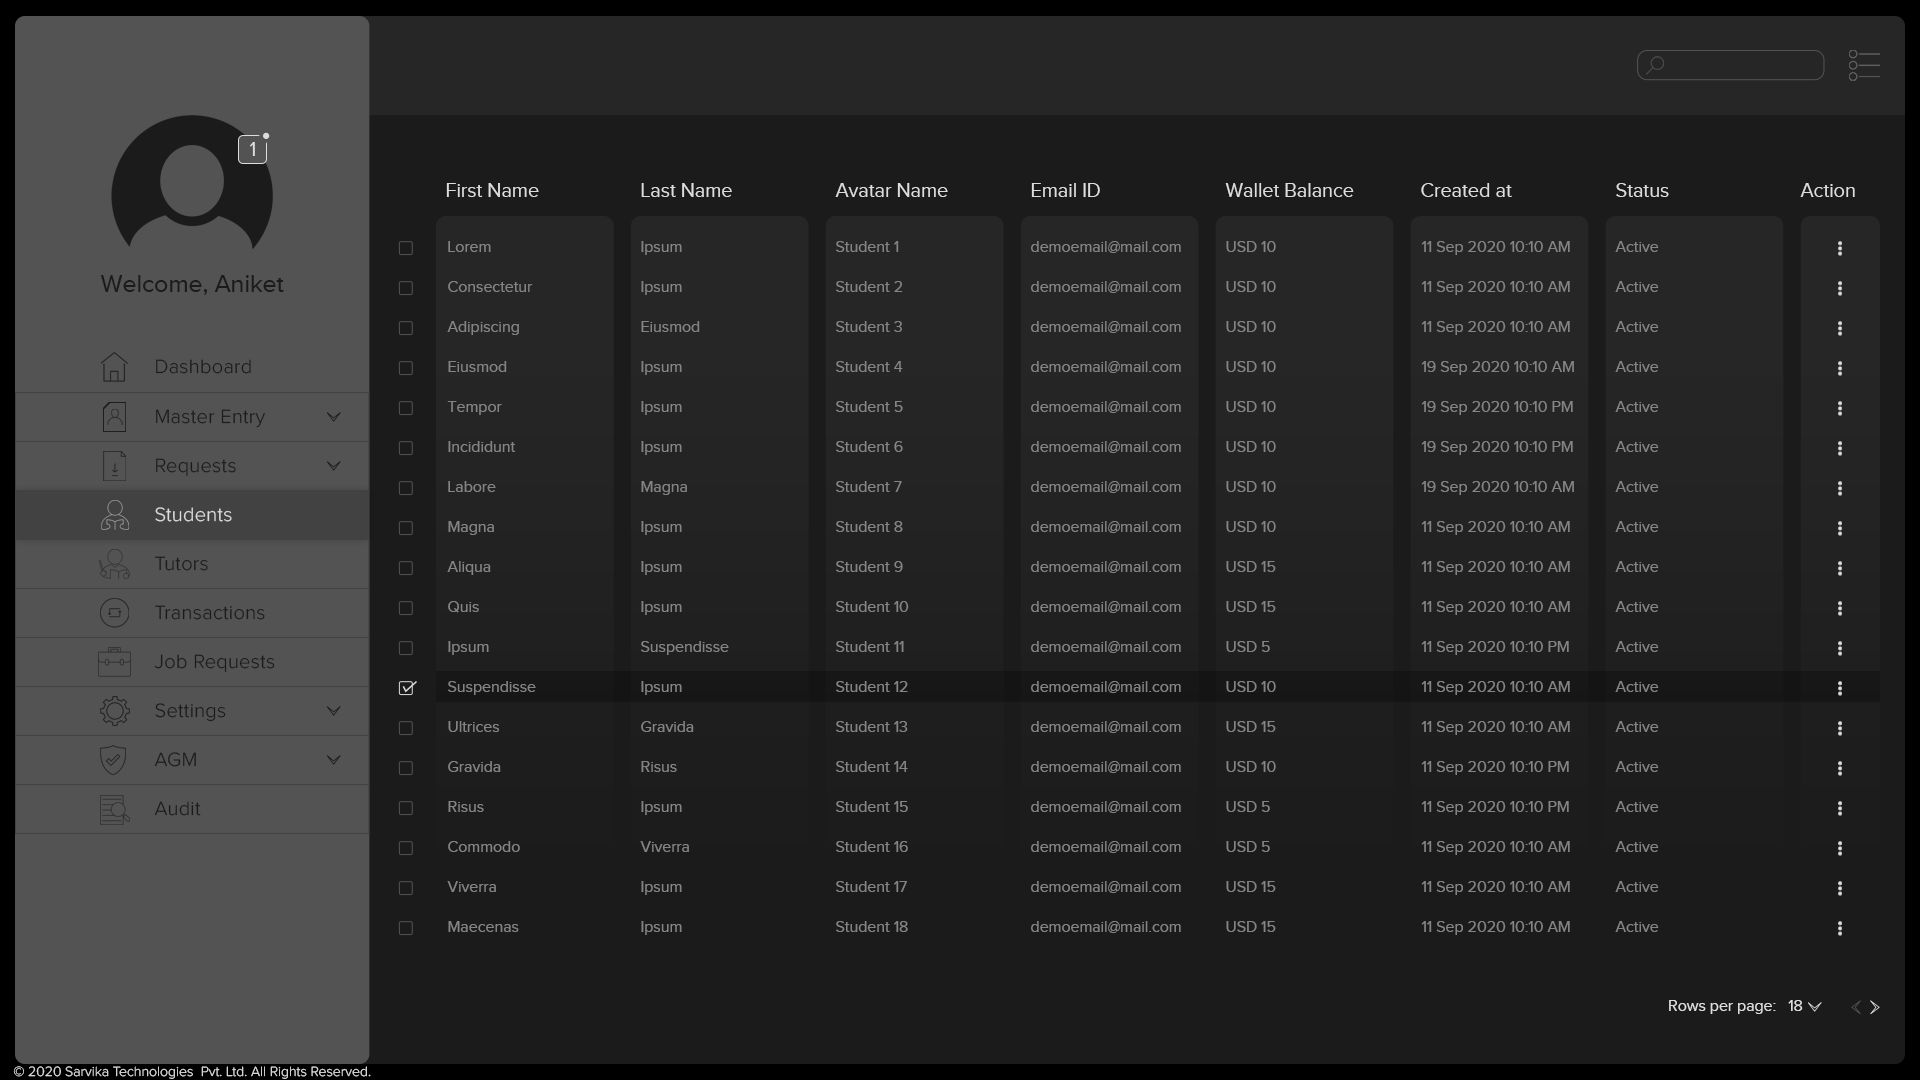
Task: Click the Requests document icon
Action: click(114, 466)
